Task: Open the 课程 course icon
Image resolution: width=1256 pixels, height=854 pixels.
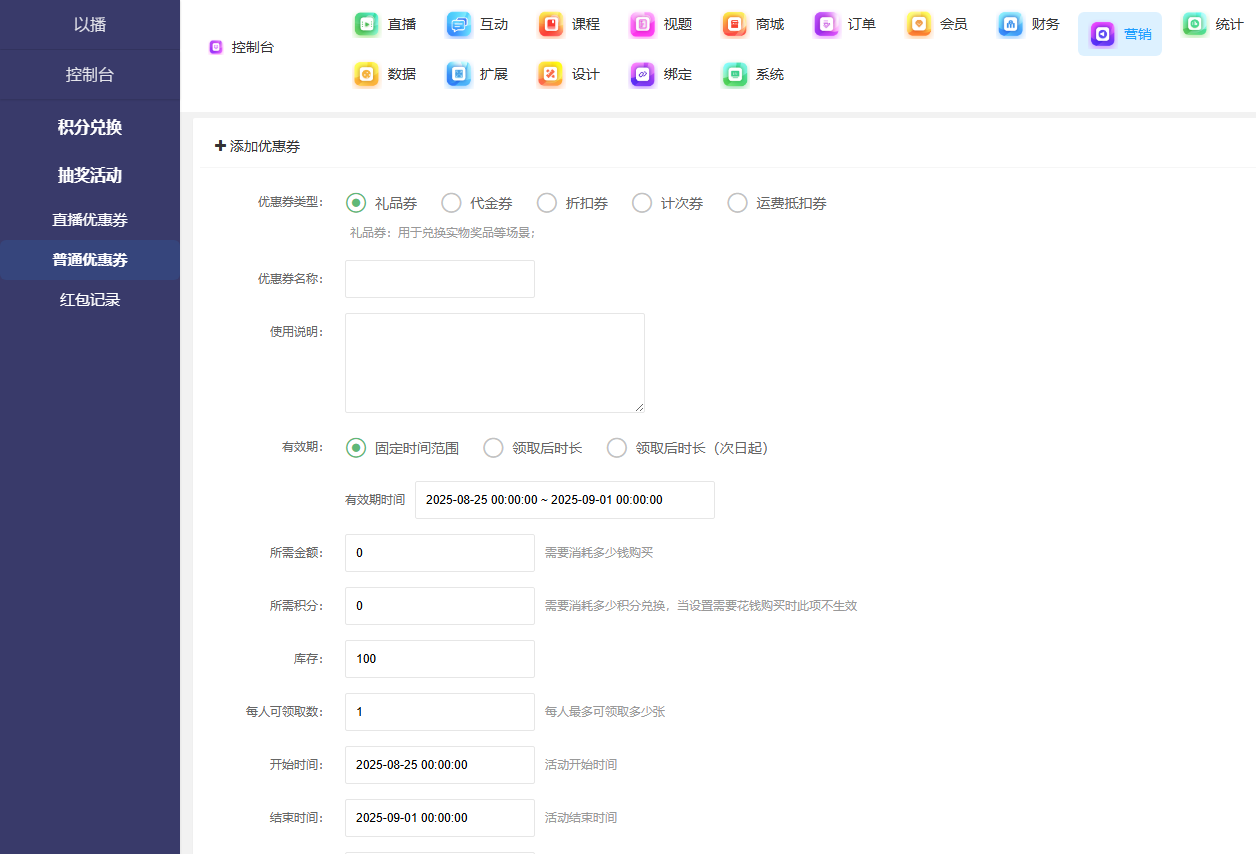Action: [x=551, y=24]
